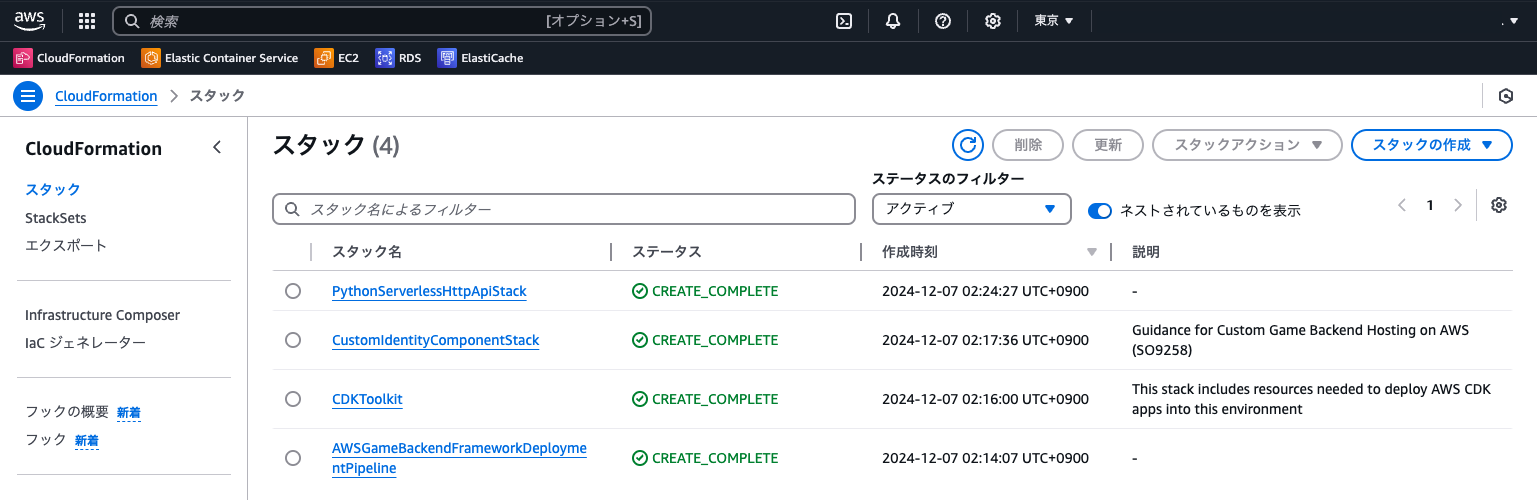Select the CDKToolkit radio button
Image resolution: width=1537 pixels, height=500 pixels.
tap(293, 399)
